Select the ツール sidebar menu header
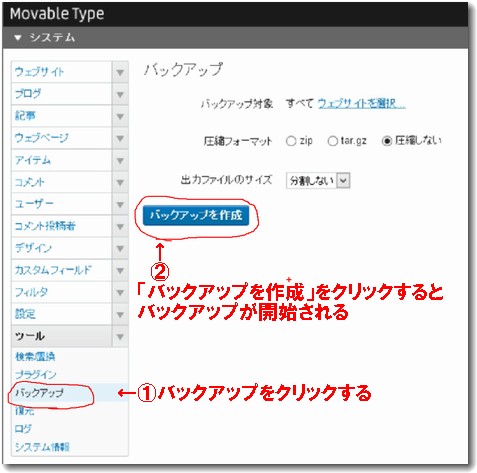This screenshot has height=473, width=477. [62, 336]
